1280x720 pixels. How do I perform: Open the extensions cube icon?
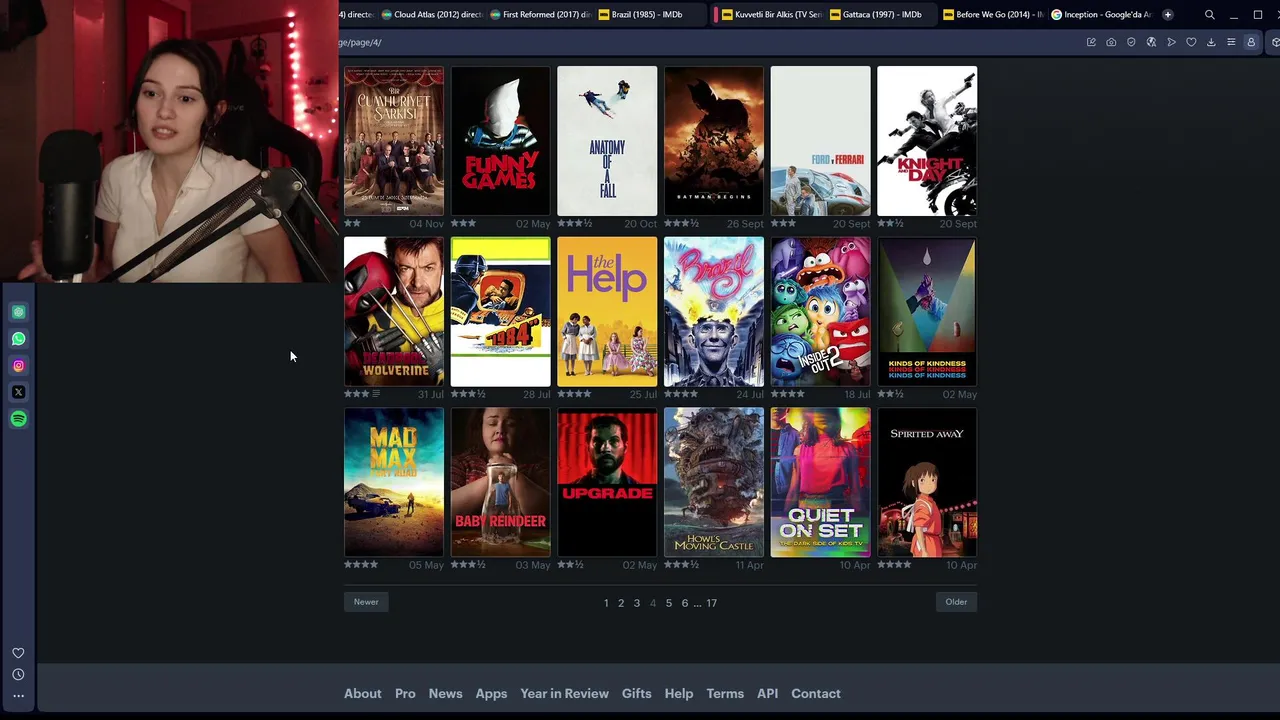click(x=1274, y=42)
